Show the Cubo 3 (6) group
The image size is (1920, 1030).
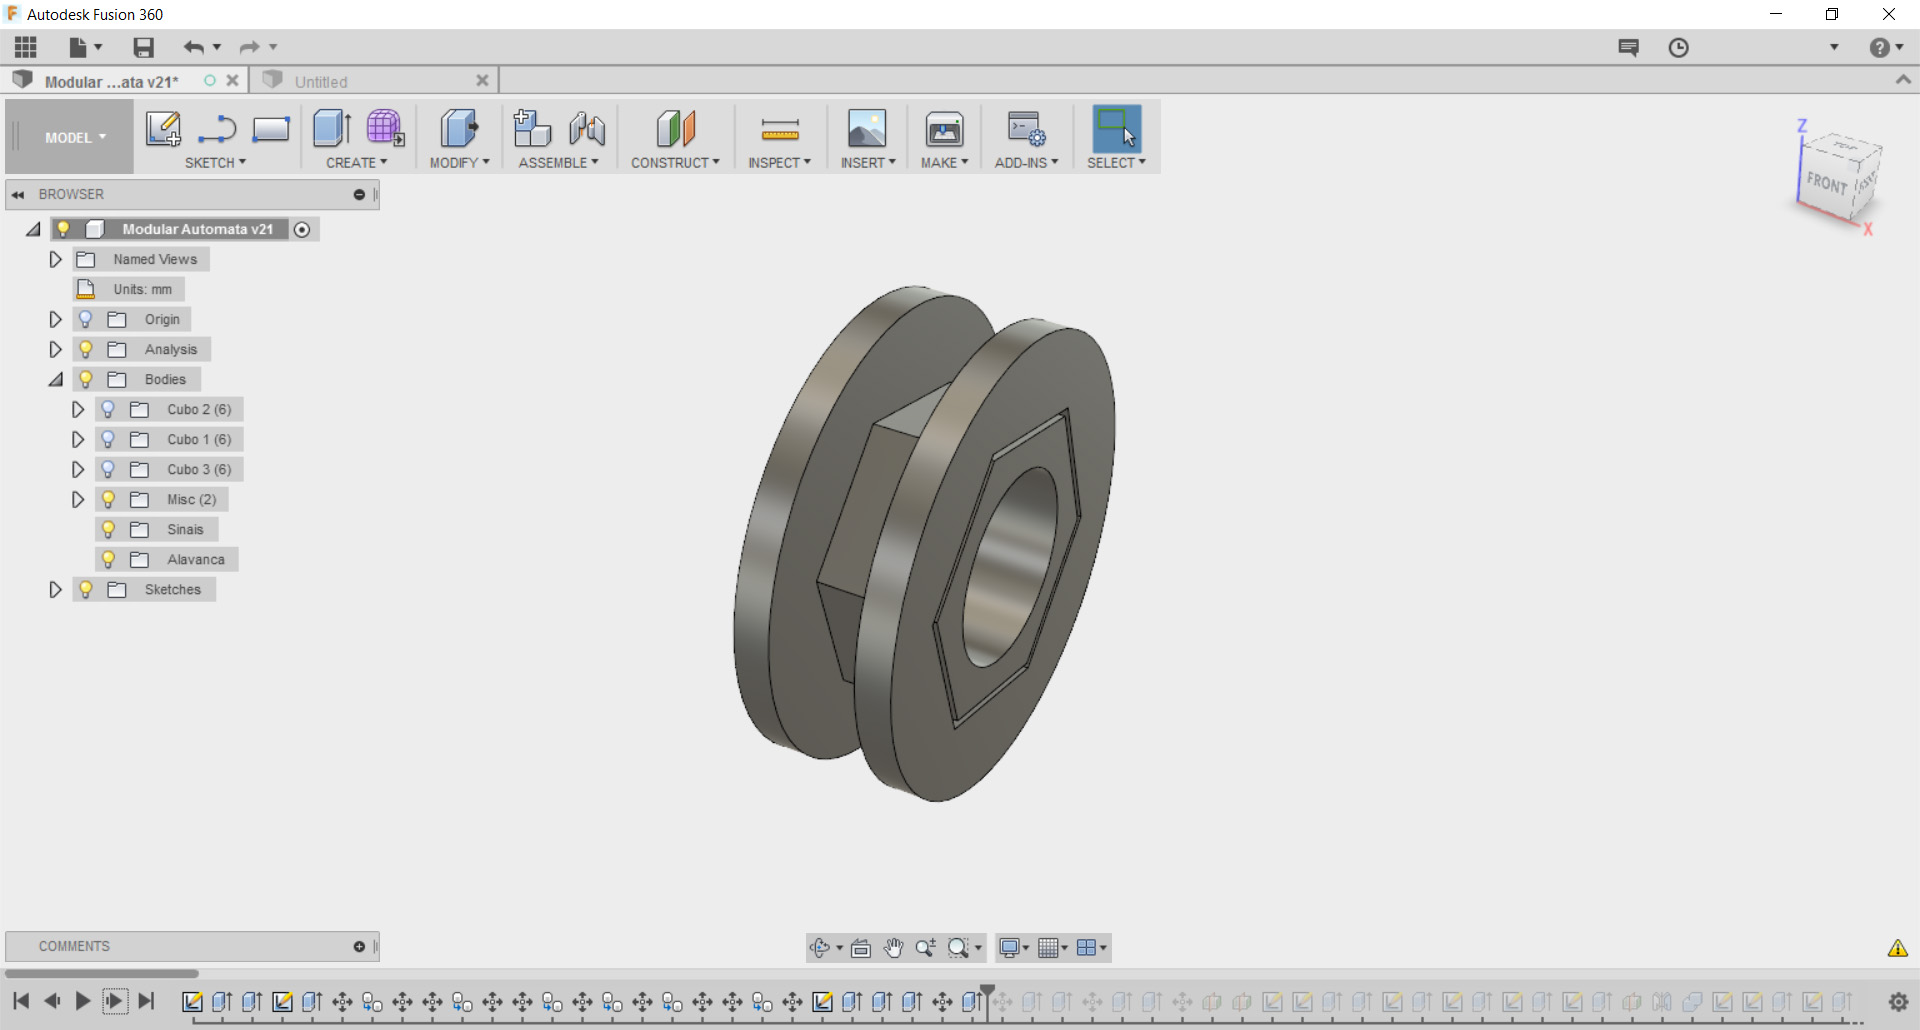point(109,469)
